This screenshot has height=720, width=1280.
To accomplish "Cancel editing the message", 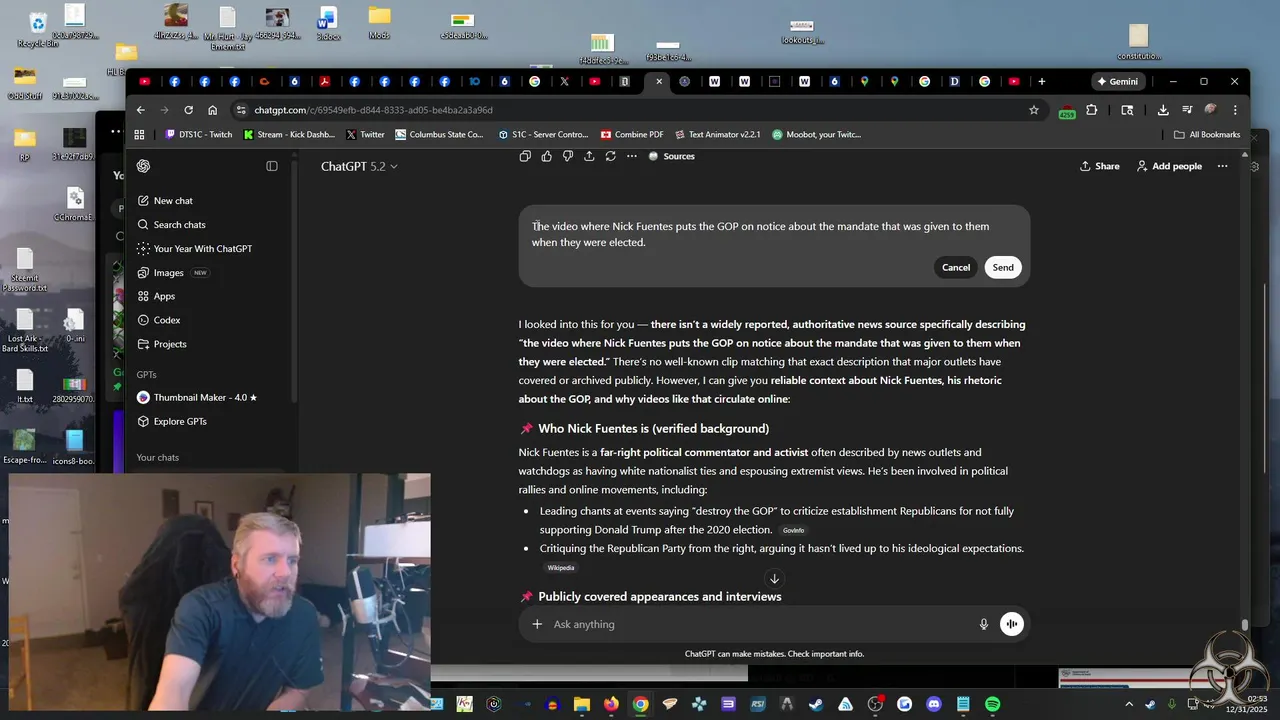I will pyautogui.click(x=956, y=268).
